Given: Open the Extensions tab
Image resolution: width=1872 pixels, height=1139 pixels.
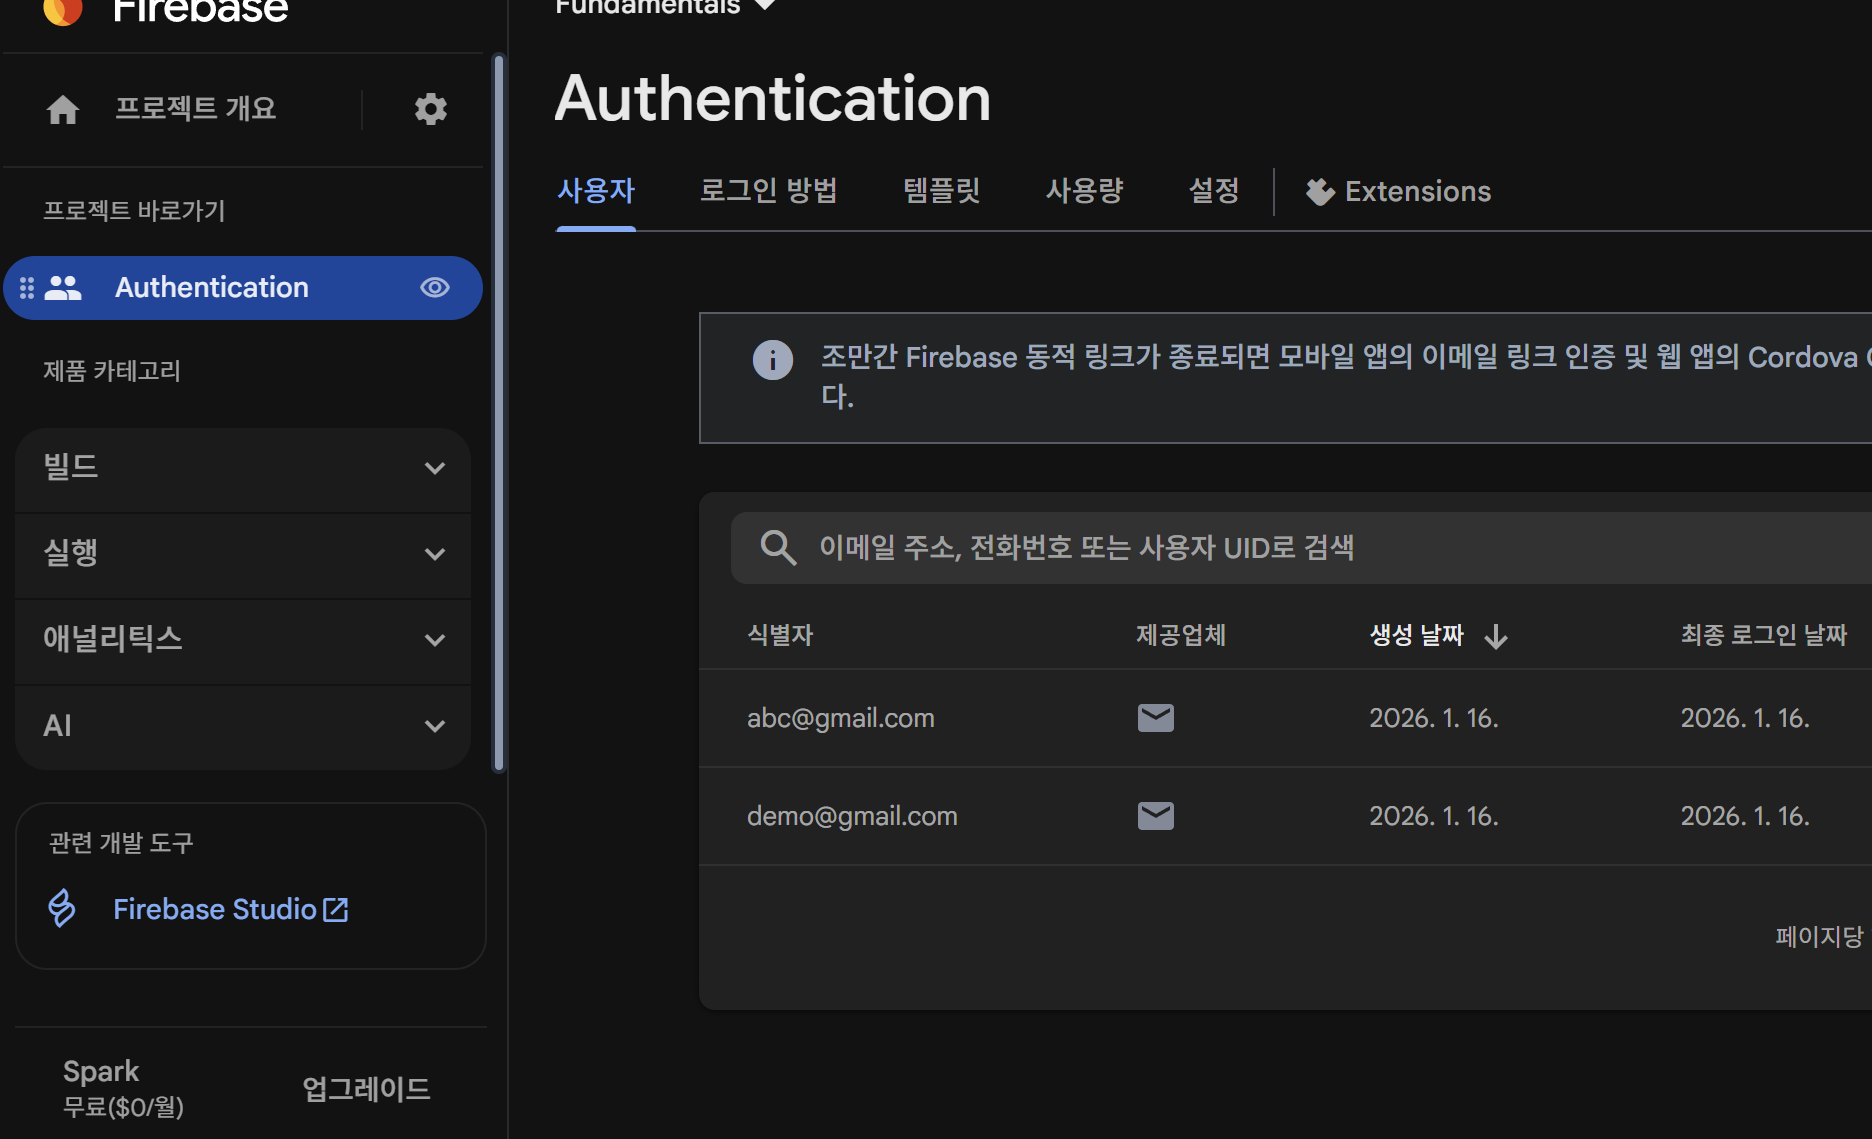Looking at the screenshot, I should click(1398, 192).
